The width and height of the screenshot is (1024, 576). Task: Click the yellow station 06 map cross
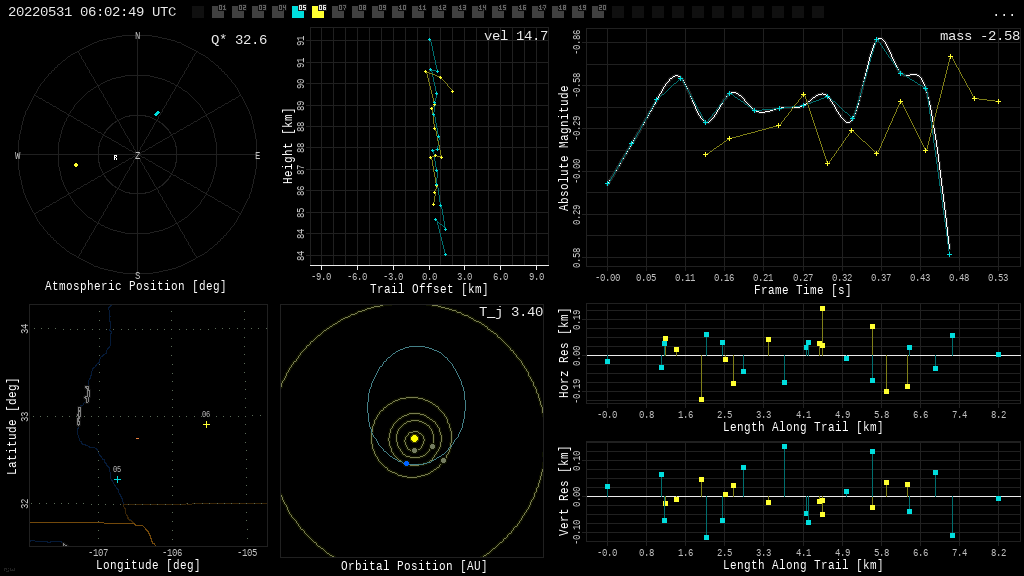point(207,424)
